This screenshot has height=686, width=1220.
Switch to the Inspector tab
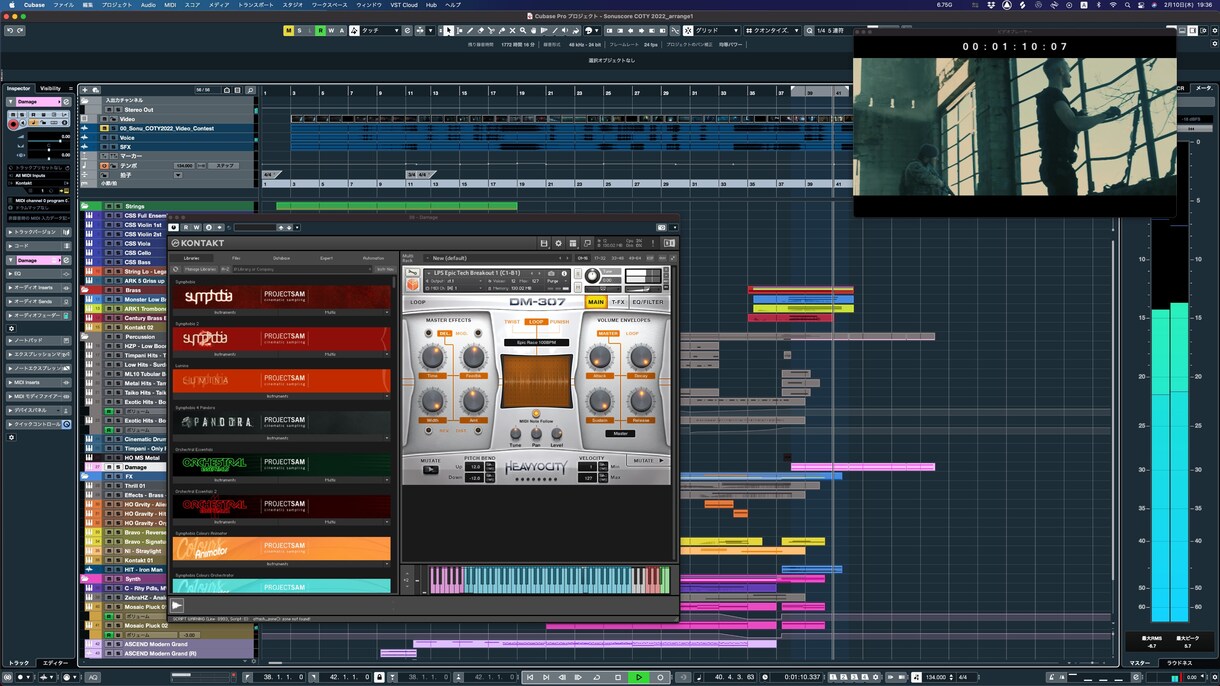pyautogui.click(x=19, y=88)
